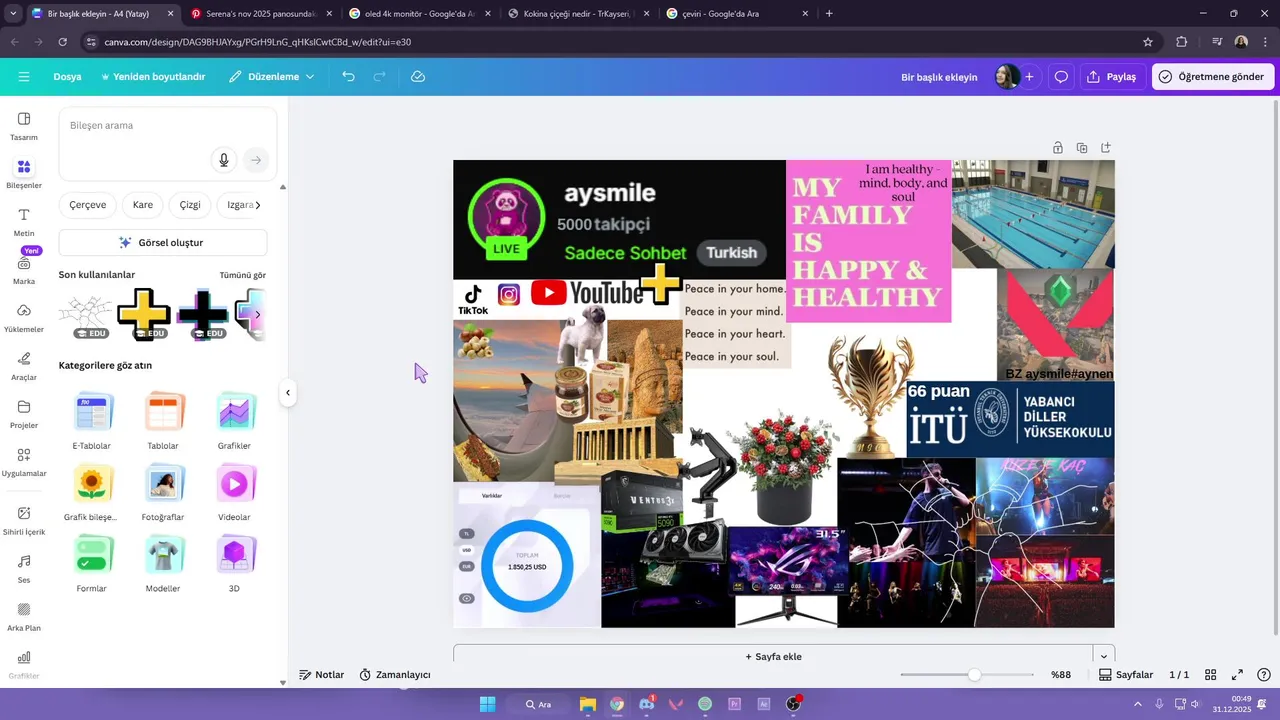1280x720 pixels.
Task: Open the Sihirli İçerik panel
Action: (24, 520)
